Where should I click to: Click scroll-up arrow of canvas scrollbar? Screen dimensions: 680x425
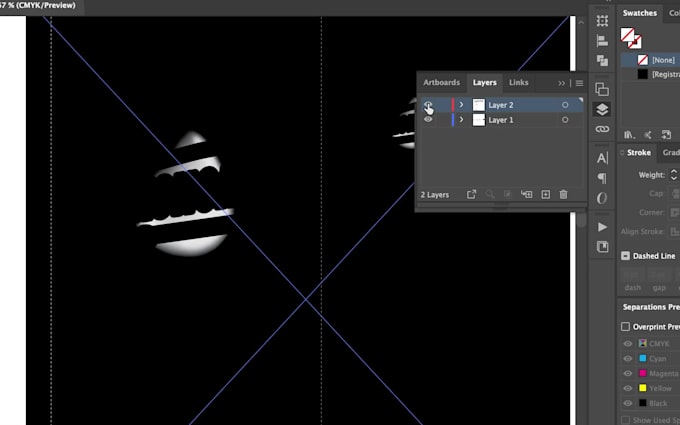tap(581, 22)
